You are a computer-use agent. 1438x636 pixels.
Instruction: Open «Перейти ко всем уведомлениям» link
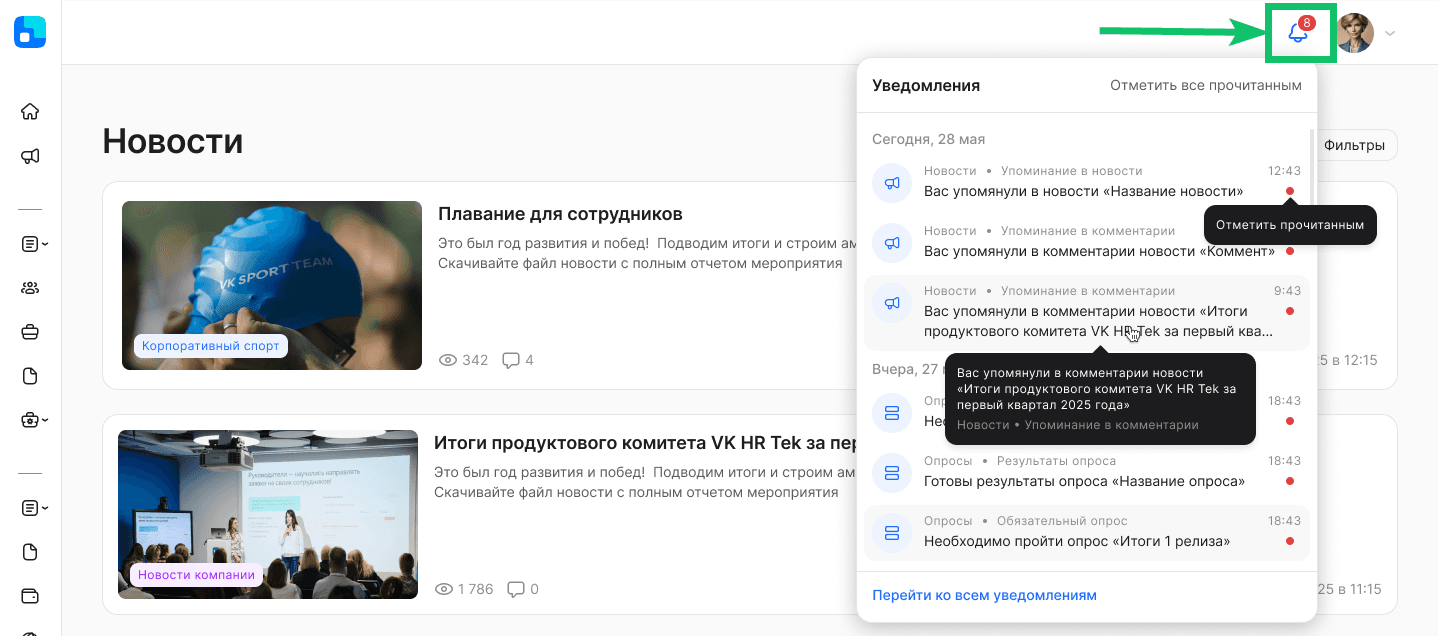983,594
